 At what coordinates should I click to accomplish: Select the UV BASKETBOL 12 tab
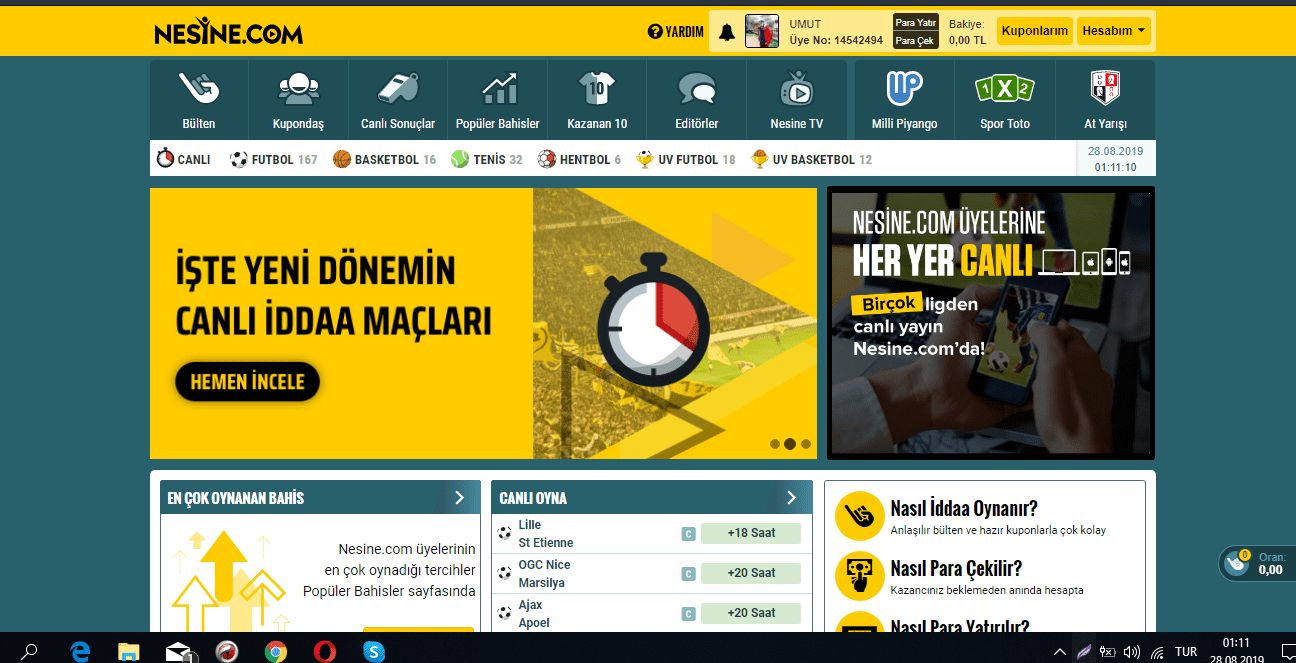pyautogui.click(x=812, y=159)
